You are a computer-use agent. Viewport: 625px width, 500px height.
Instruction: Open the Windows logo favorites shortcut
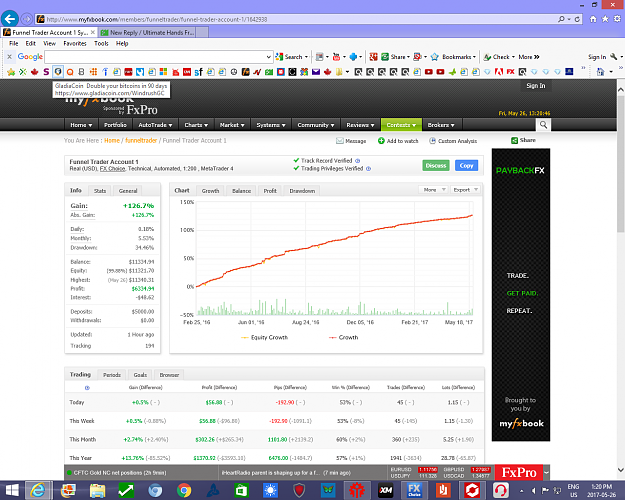click(163, 72)
